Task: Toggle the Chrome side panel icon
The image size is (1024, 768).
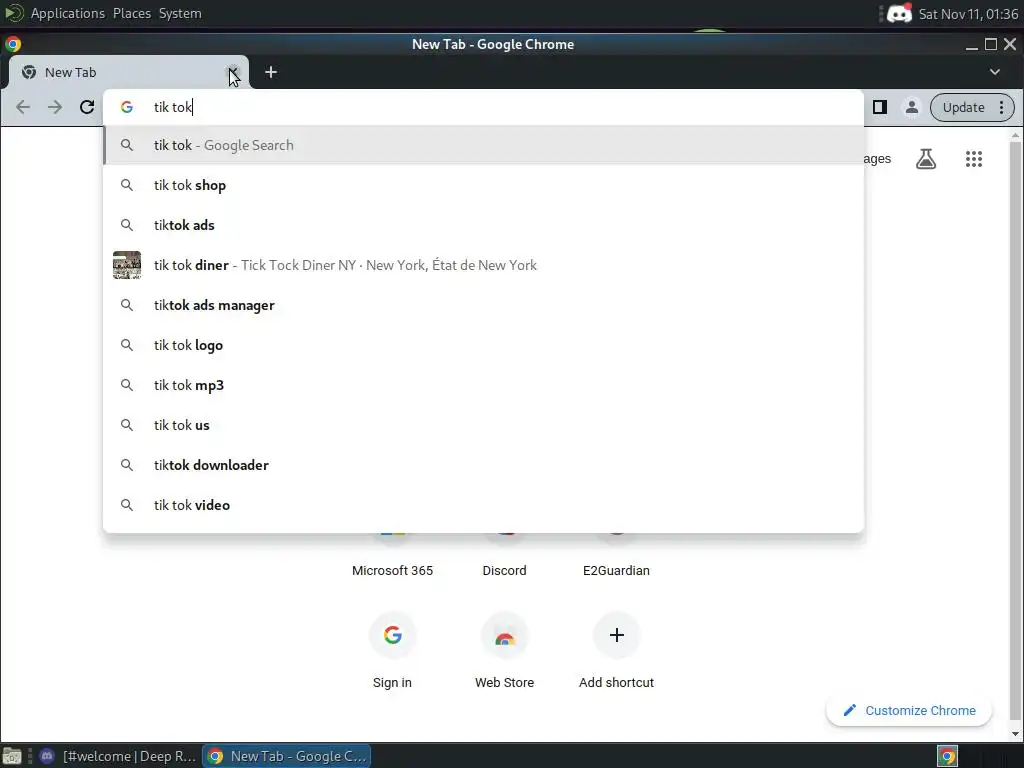Action: pos(880,107)
